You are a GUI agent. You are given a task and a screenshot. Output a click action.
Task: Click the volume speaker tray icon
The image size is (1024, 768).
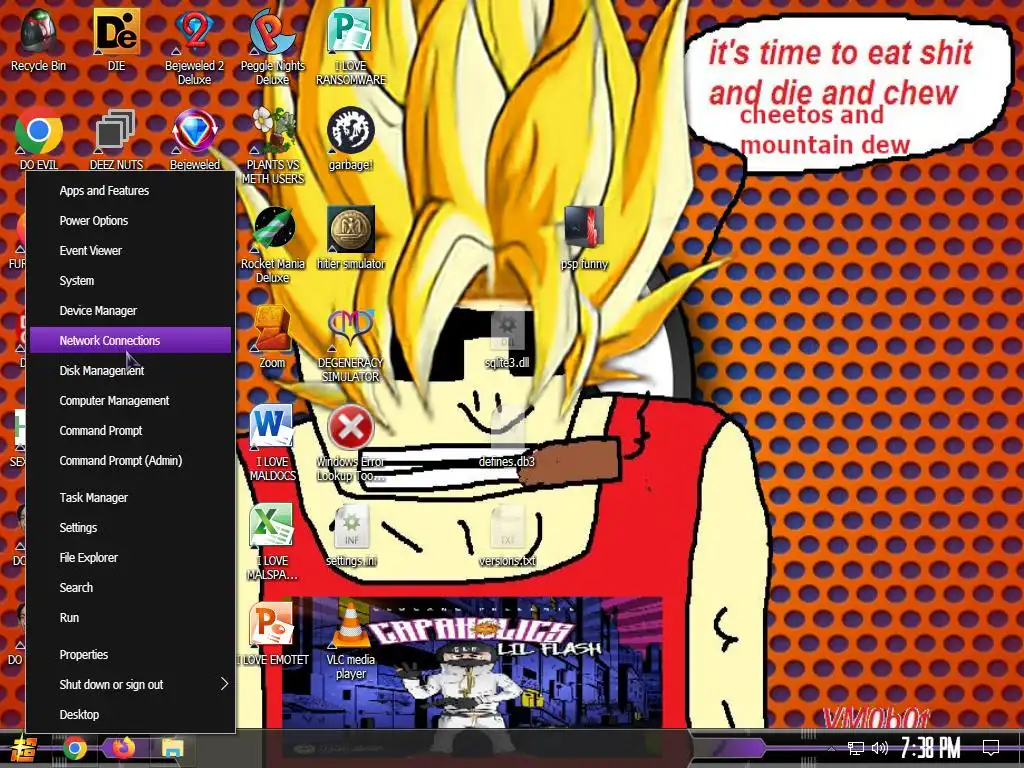(x=880, y=748)
